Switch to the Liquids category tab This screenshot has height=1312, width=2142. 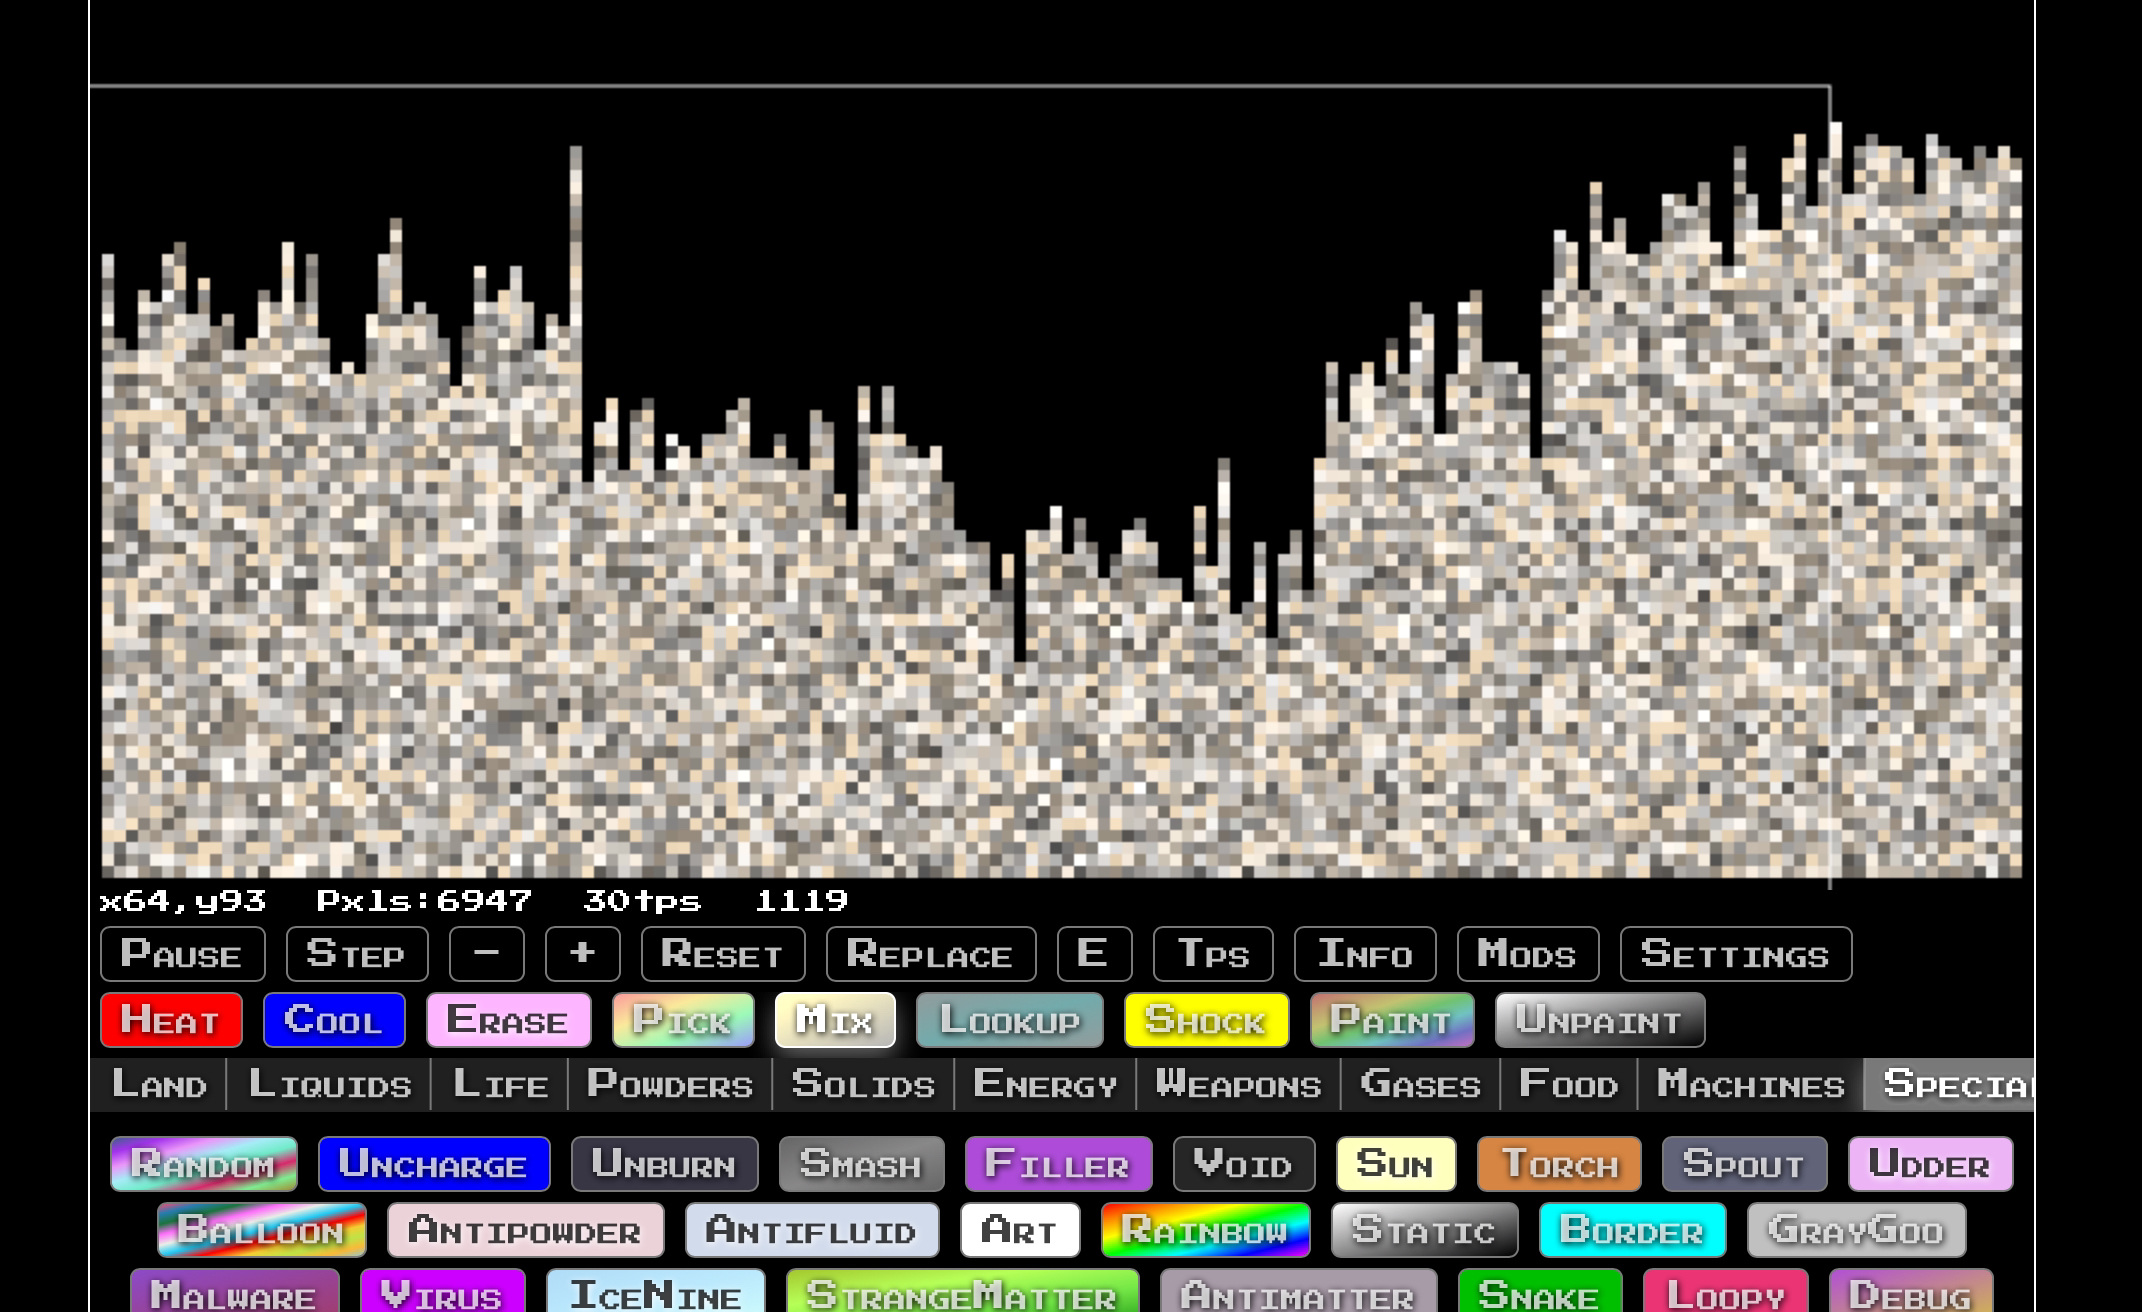tap(329, 1085)
